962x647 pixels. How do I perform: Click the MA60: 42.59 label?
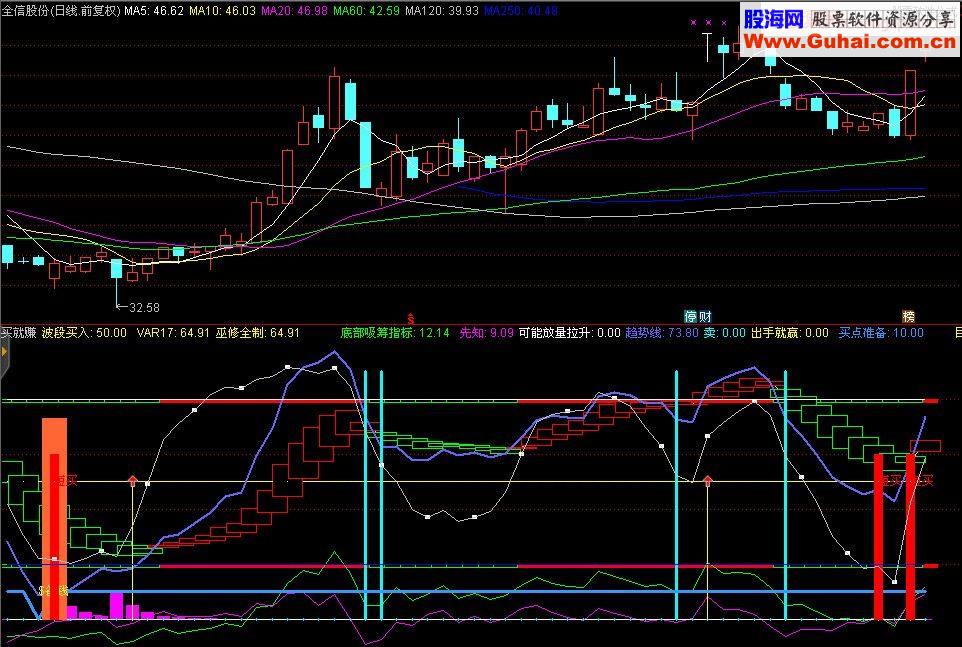point(366,10)
